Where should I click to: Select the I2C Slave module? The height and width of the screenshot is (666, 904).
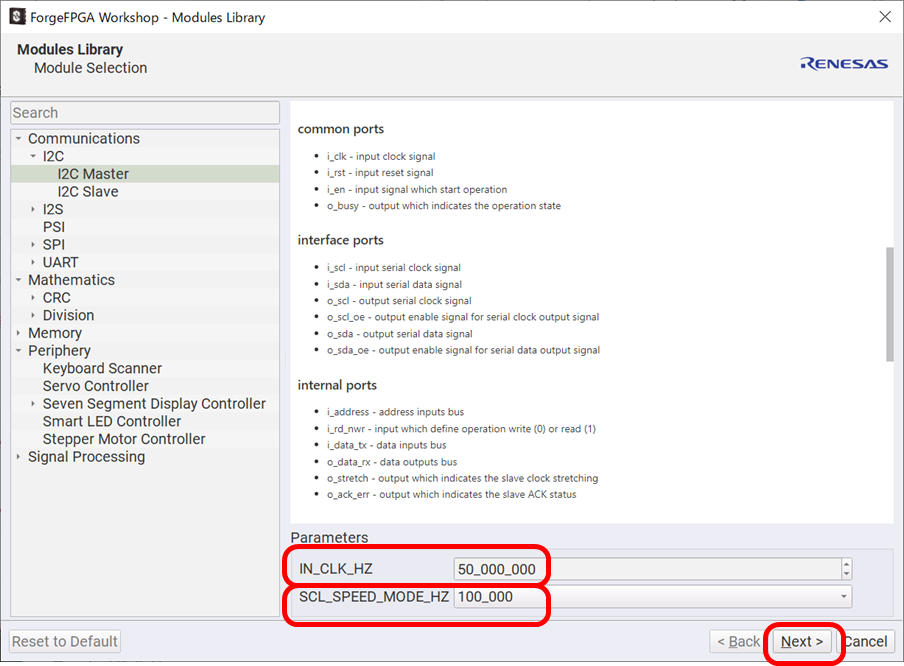87,192
